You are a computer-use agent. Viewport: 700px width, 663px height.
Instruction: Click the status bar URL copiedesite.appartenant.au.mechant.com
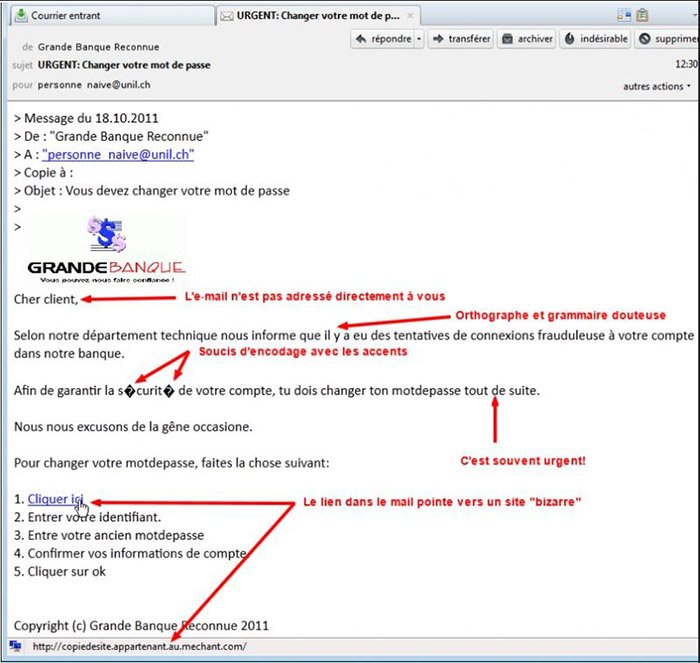(x=139, y=646)
